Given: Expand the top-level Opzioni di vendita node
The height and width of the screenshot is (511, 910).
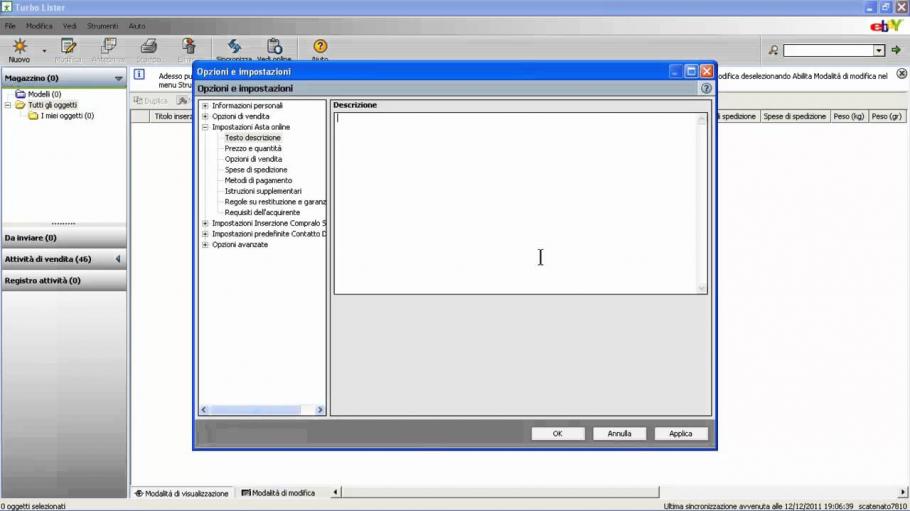Looking at the screenshot, I should 205,116.
